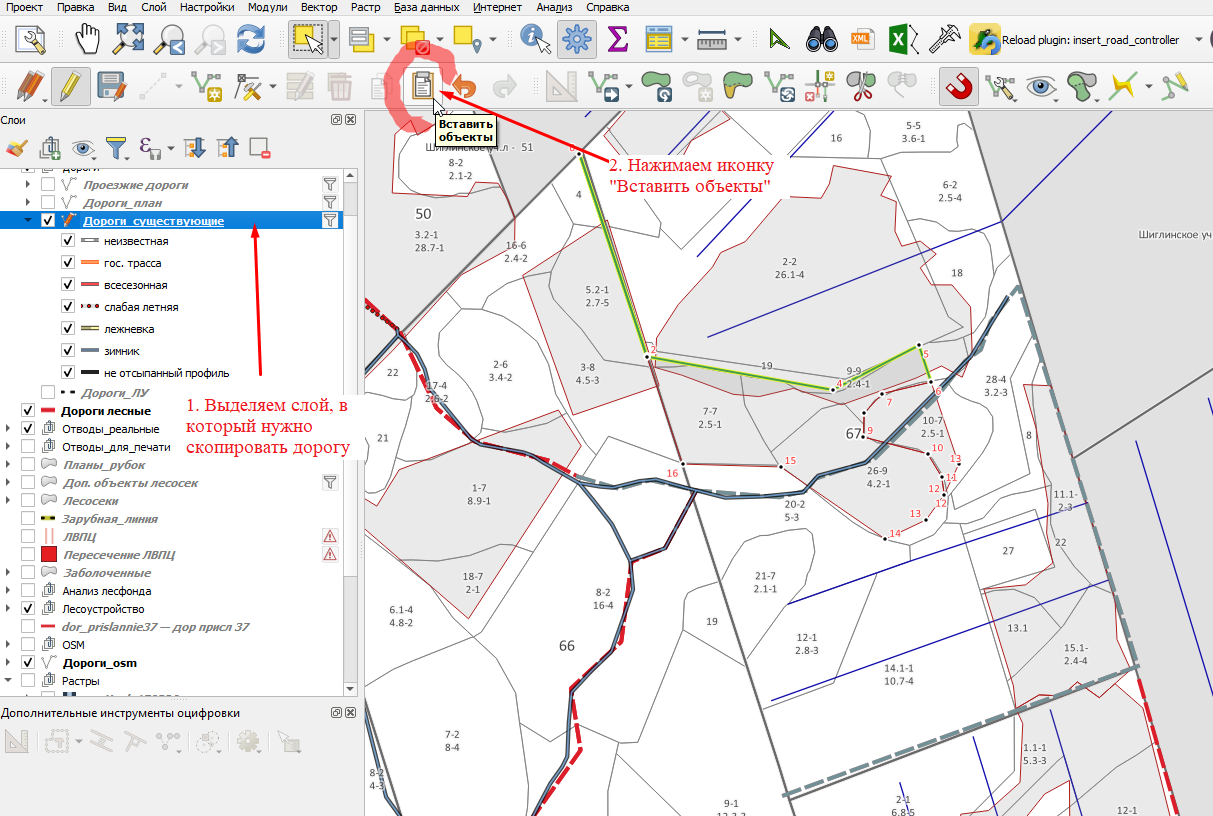
Task: Expand the Дороги_план layer
Action: pos(29,202)
